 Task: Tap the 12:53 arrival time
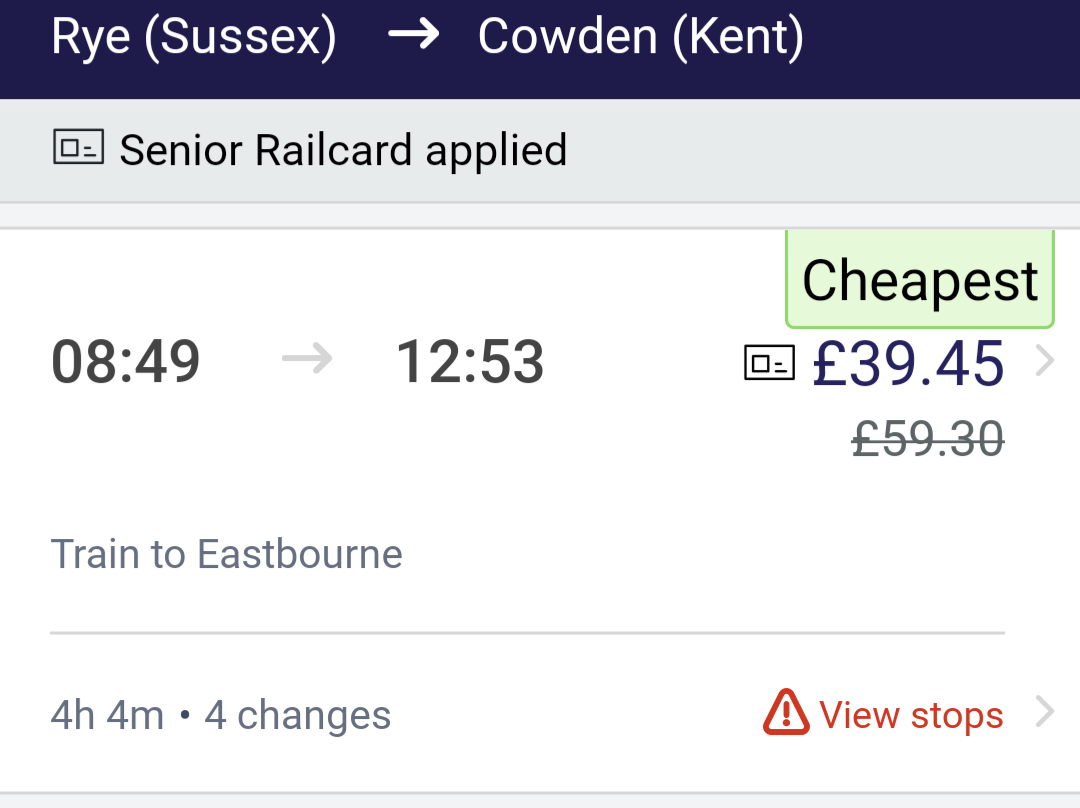pos(470,362)
